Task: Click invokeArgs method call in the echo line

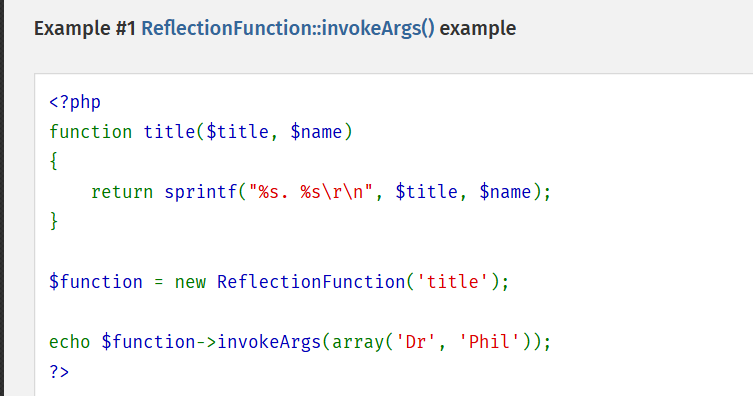Action: coord(269,342)
